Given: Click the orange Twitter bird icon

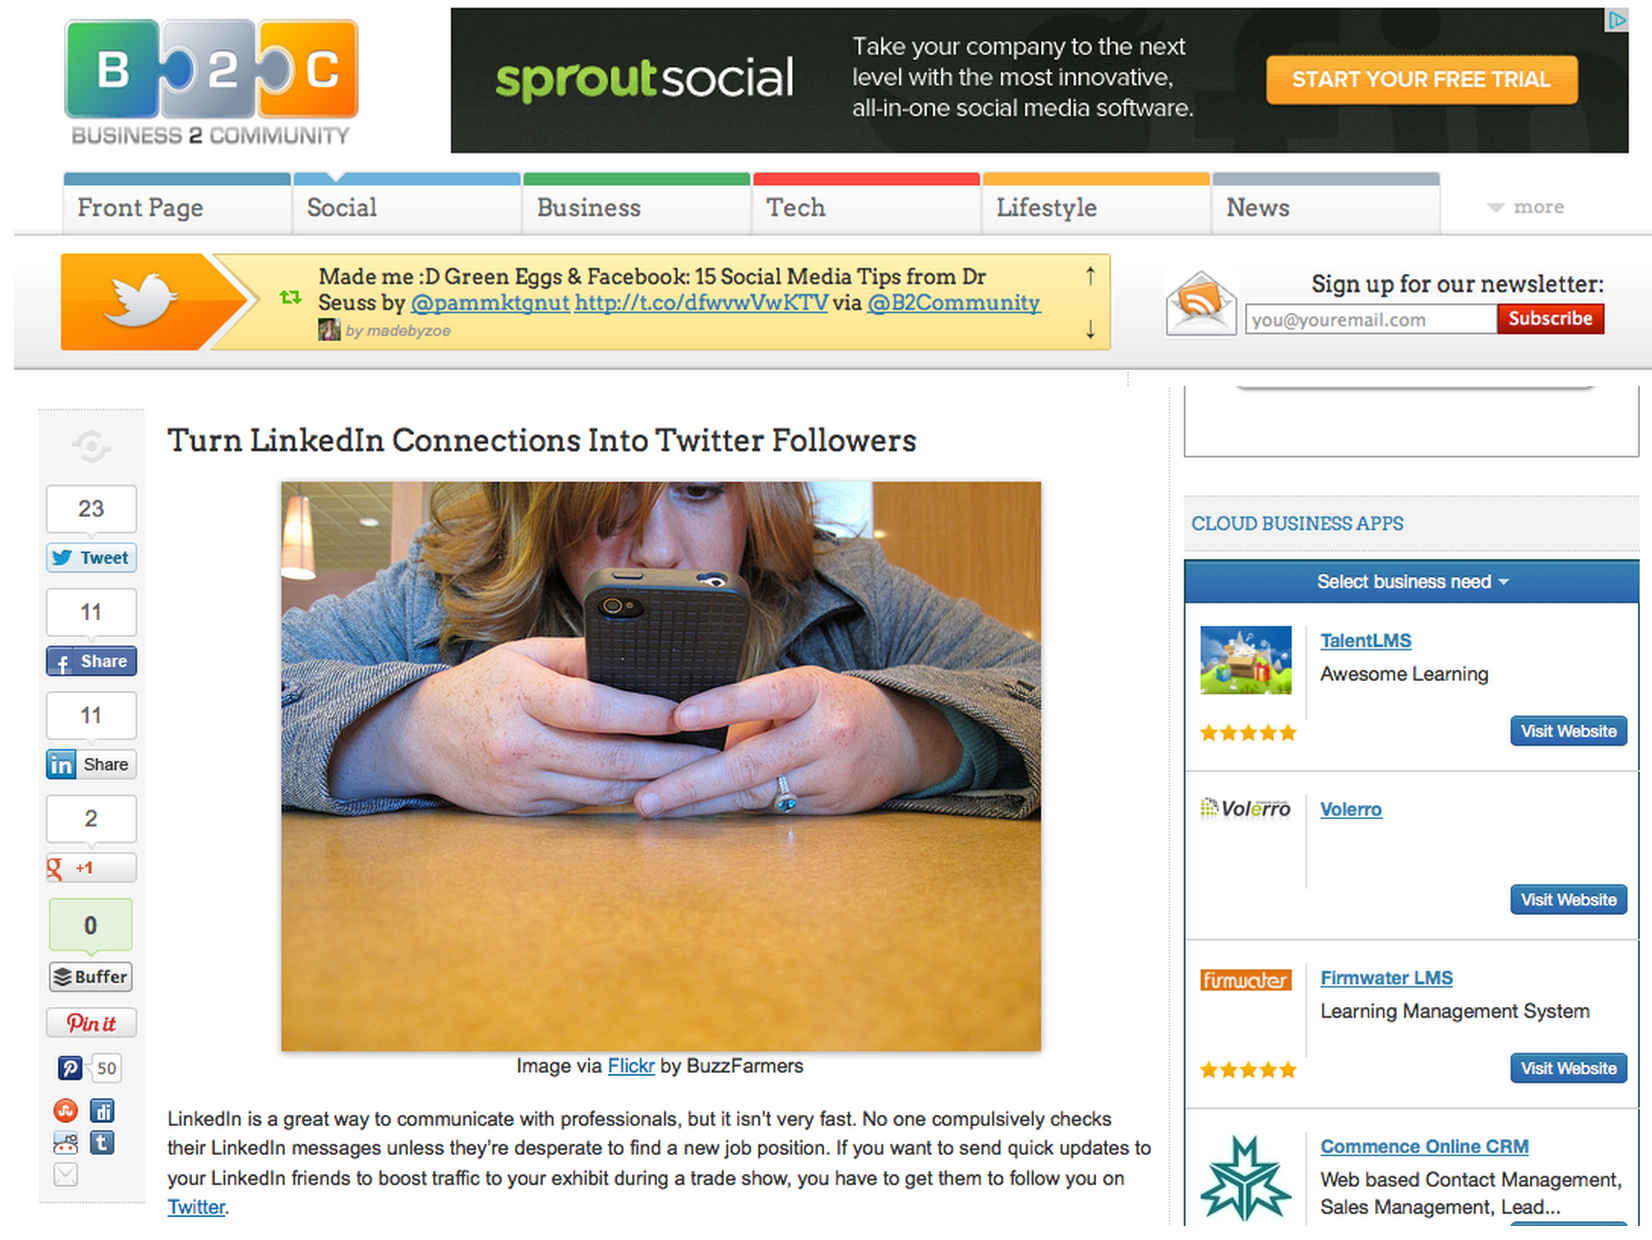Looking at the screenshot, I should [142, 301].
